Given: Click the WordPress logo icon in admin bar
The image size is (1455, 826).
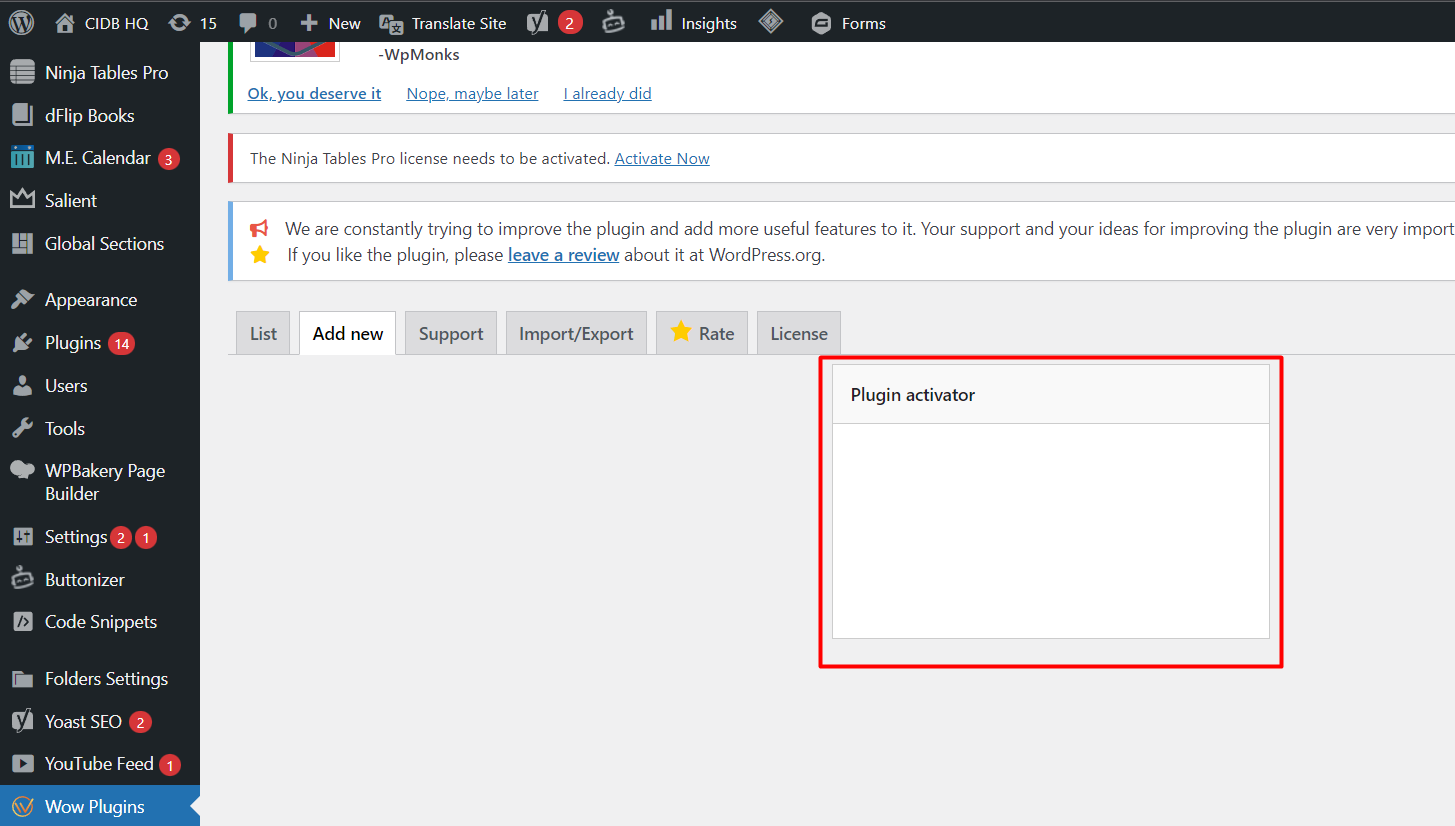Looking at the screenshot, I should click(22, 22).
